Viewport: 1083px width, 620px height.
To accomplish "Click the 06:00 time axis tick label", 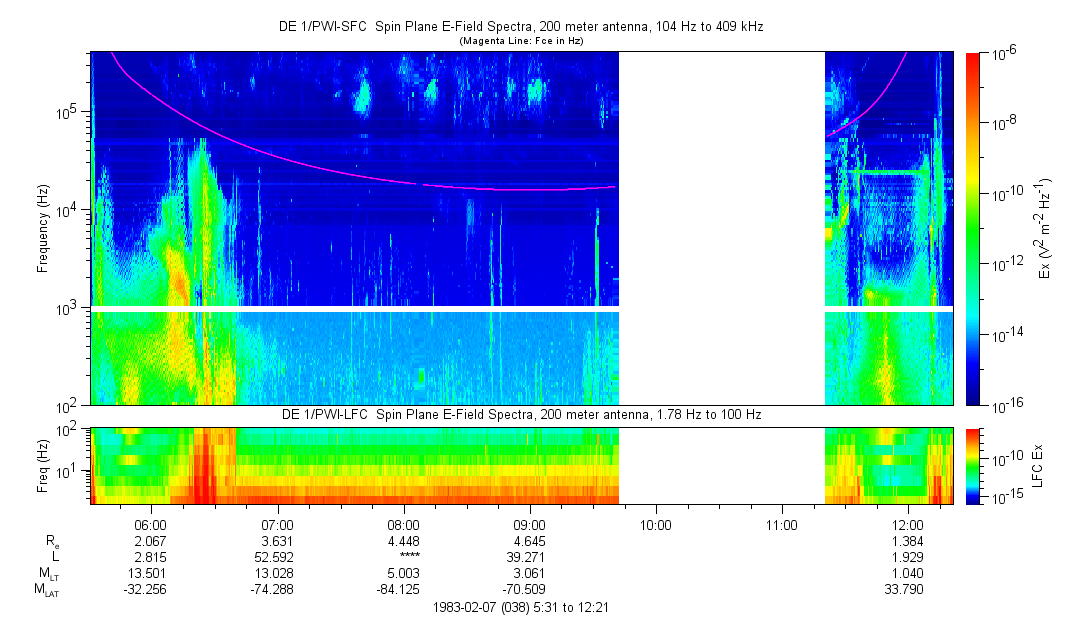I will click(150, 524).
